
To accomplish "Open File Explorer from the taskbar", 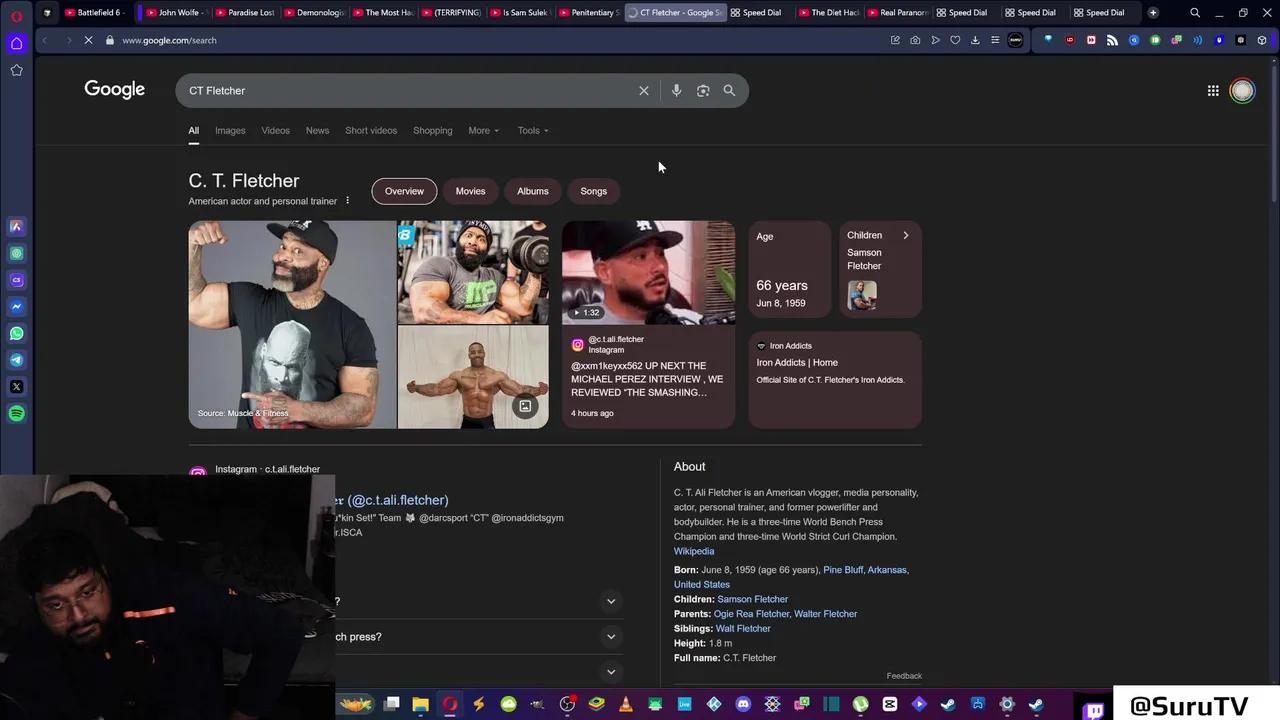I will tap(421, 704).
